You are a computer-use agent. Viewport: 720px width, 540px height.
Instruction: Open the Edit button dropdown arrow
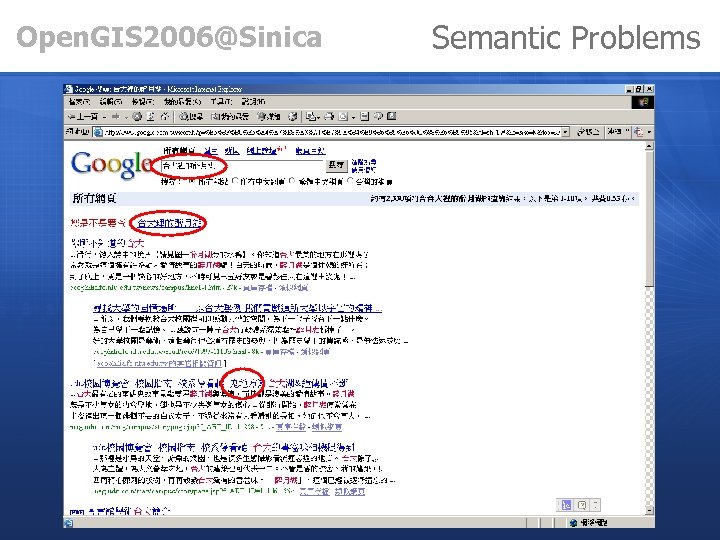coord(353,118)
